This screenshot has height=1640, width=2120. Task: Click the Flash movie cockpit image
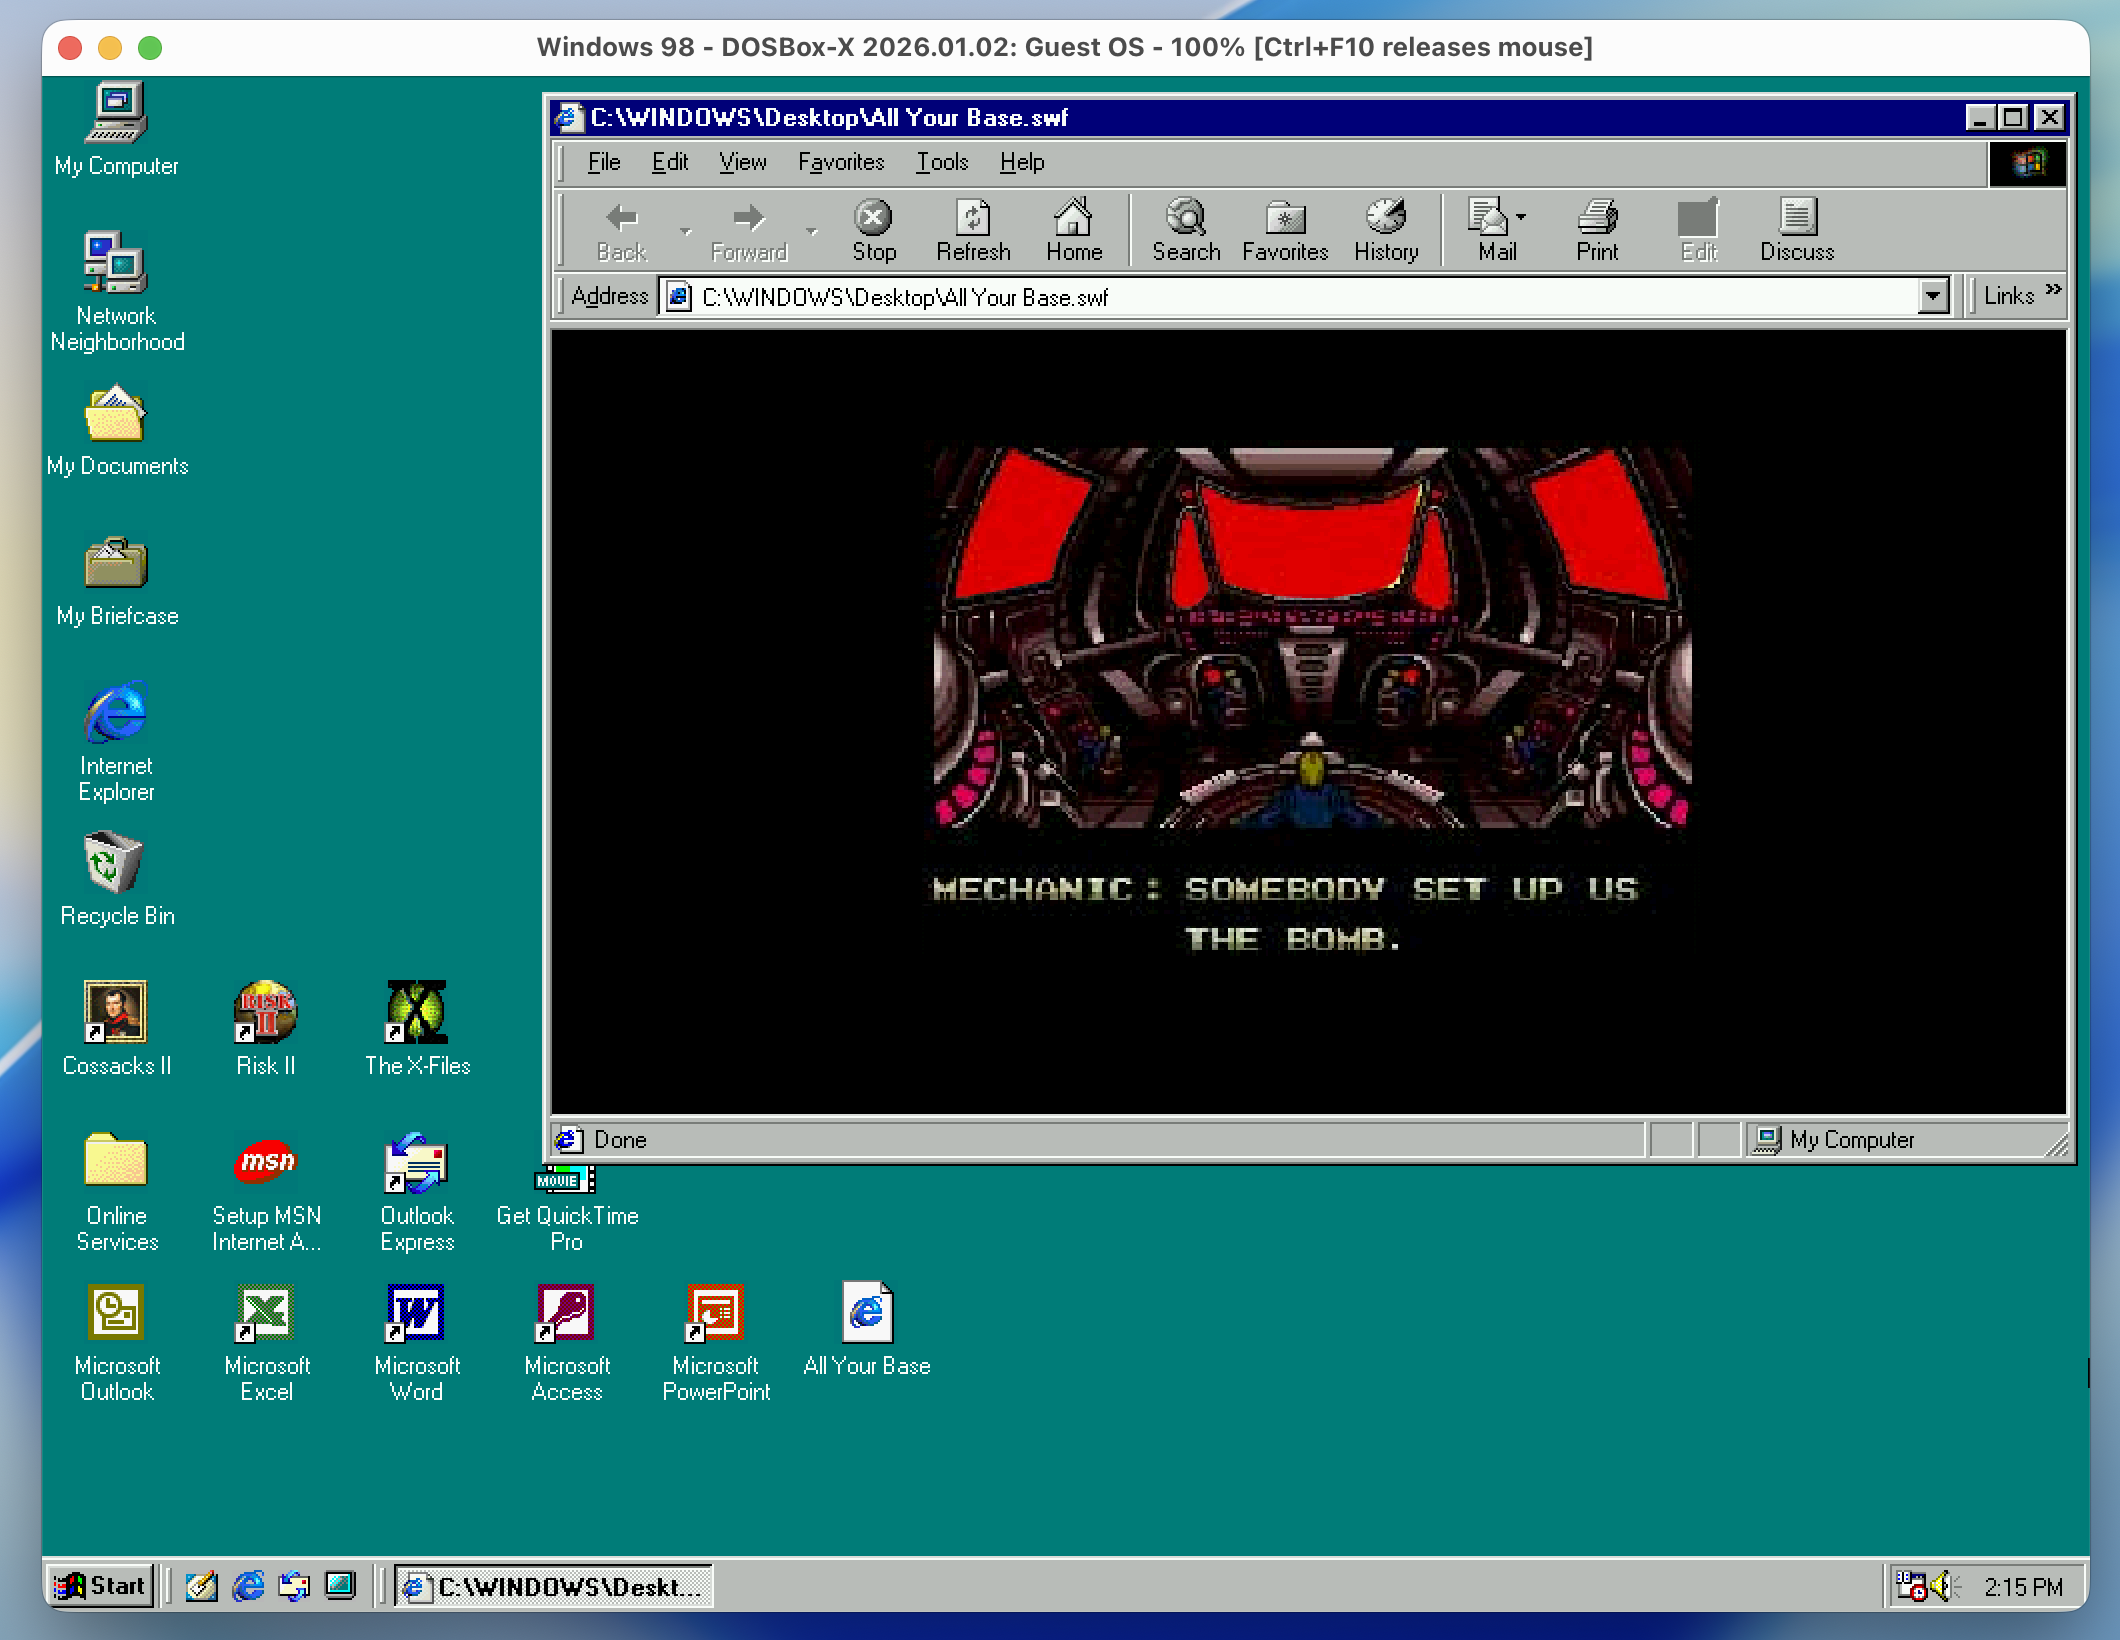click(1312, 638)
